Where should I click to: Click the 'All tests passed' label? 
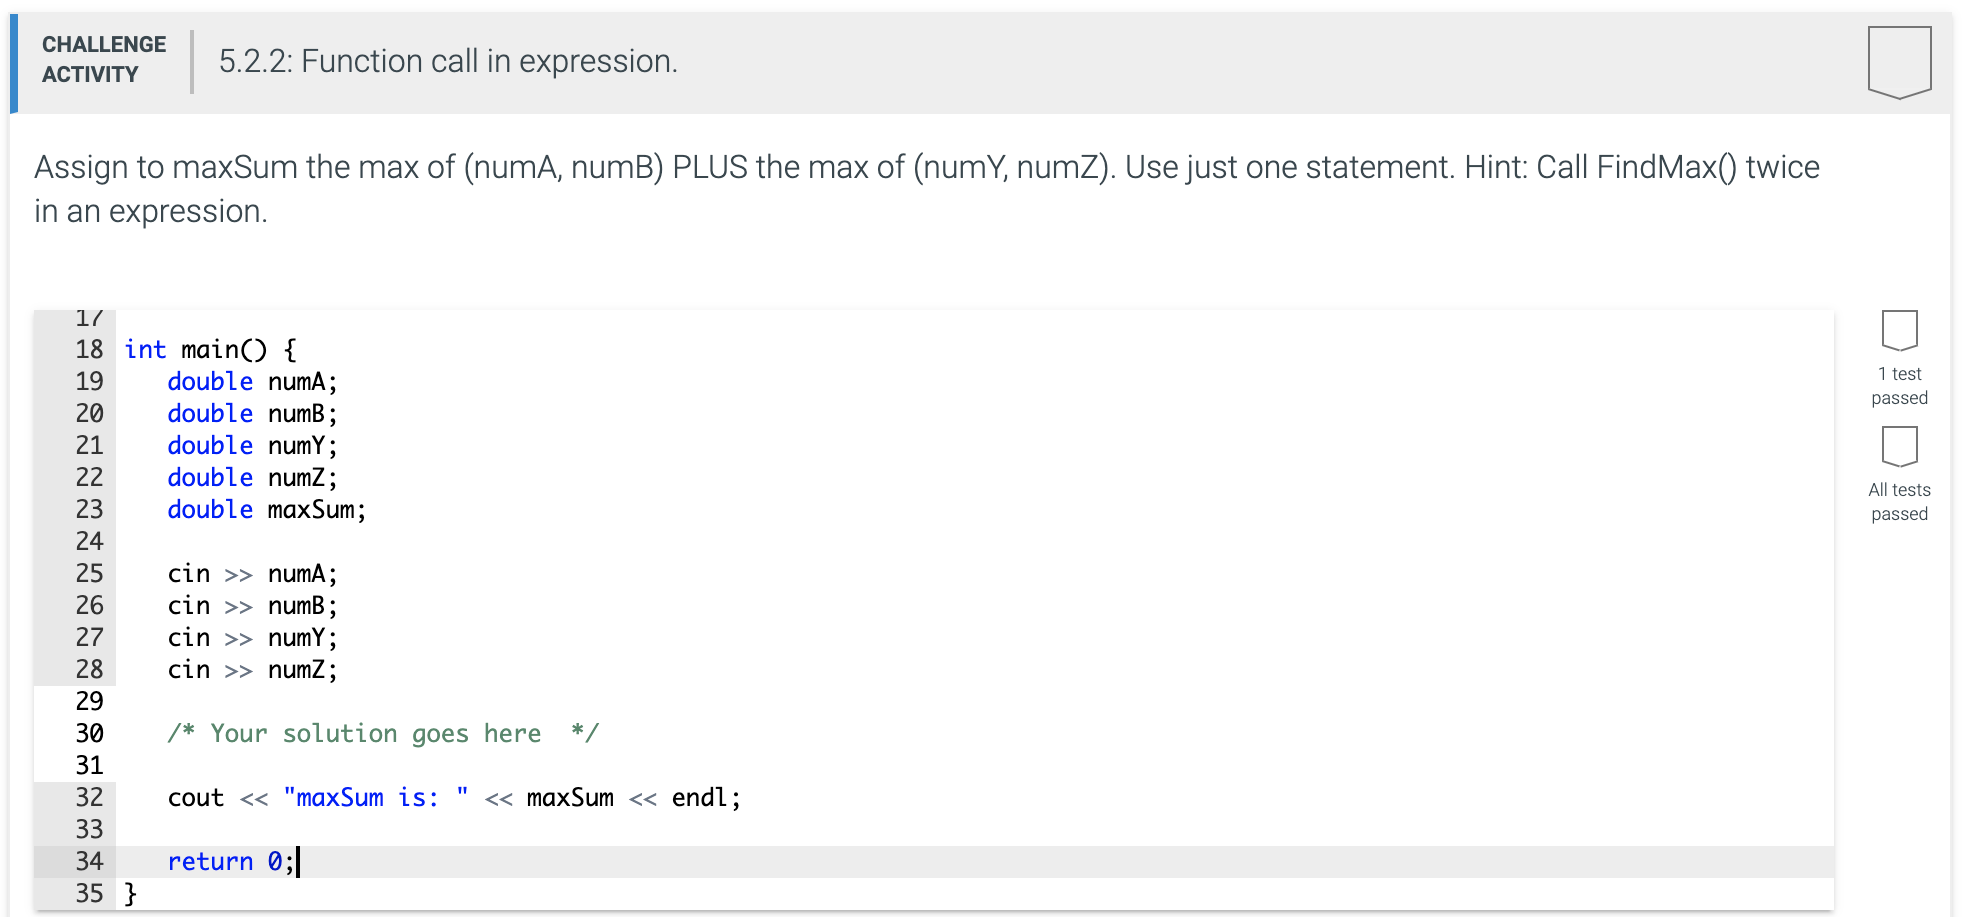click(x=1898, y=502)
